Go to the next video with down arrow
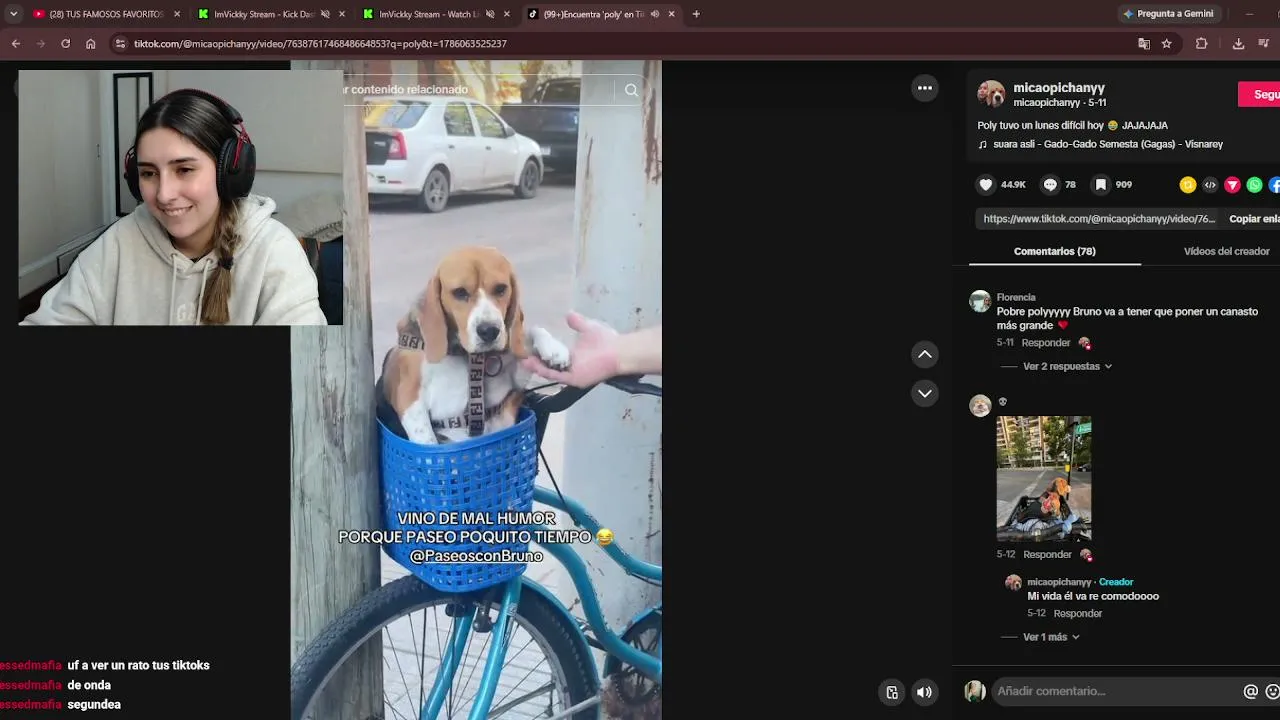This screenshot has height=720, width=1280. (925, 393)
